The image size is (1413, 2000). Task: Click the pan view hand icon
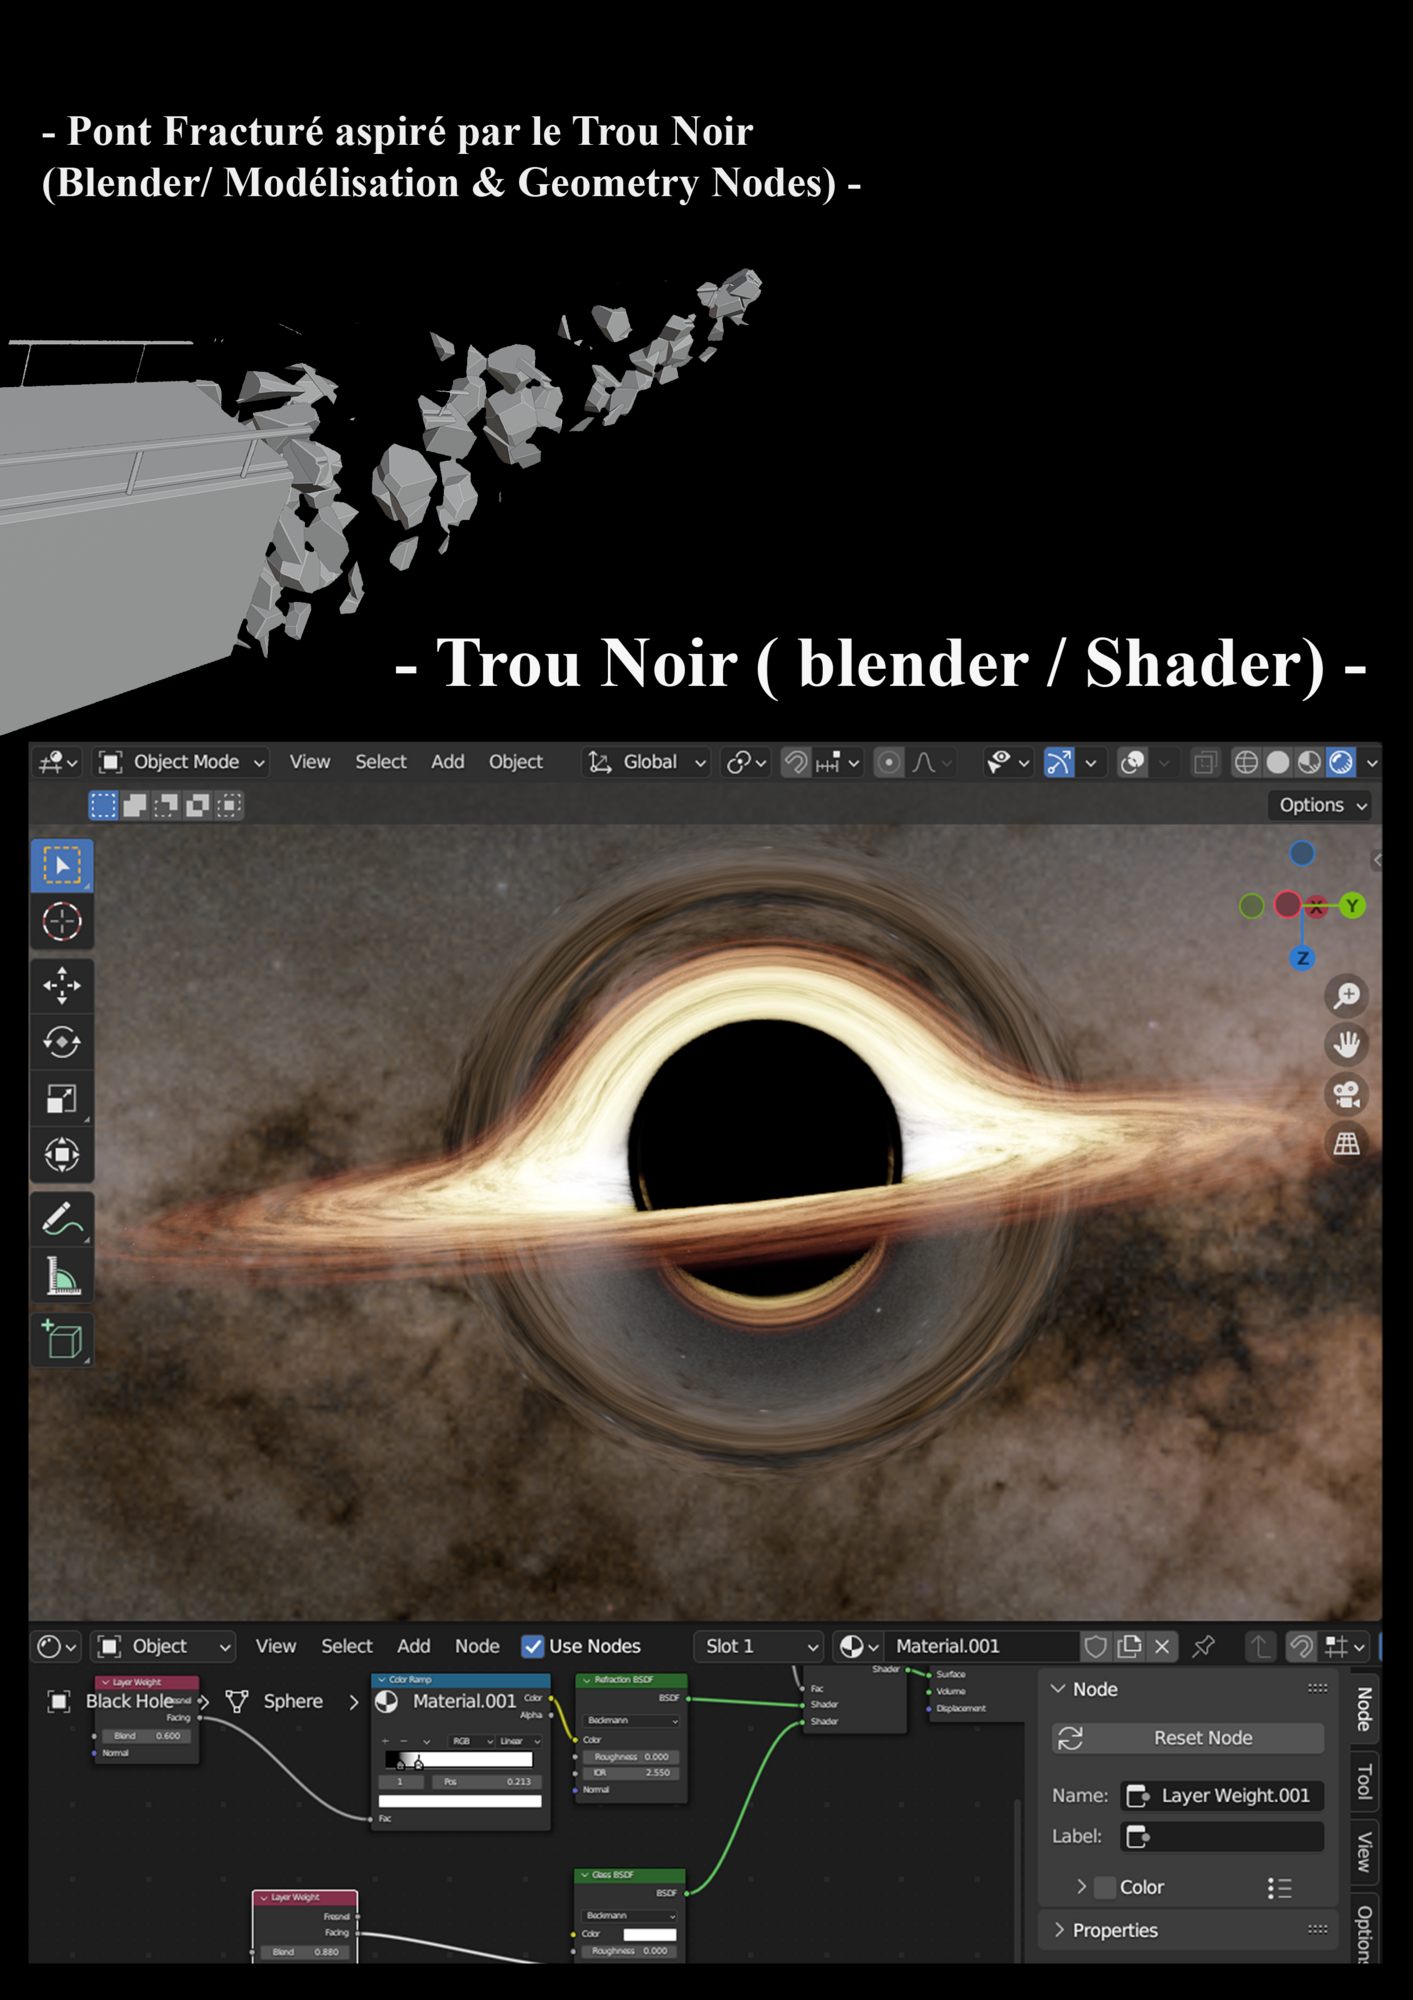[1347, 1045]
